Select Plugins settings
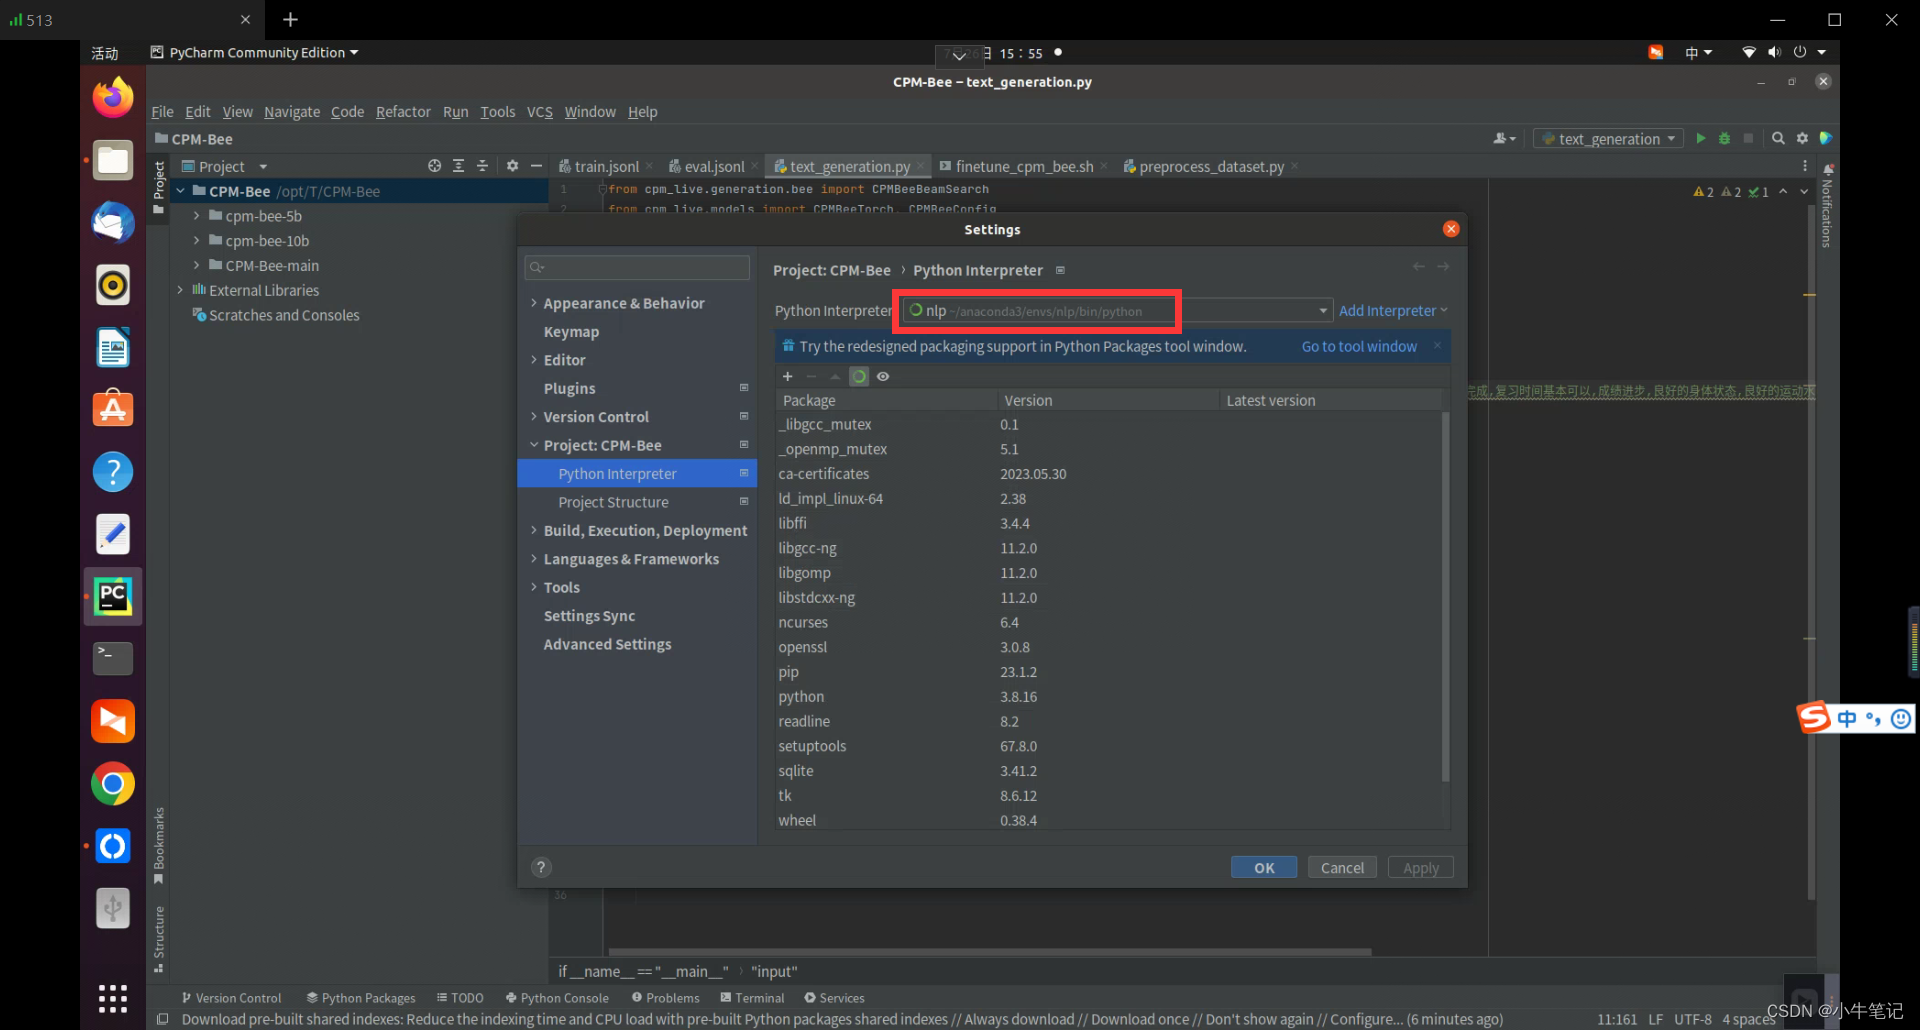 tap(569, 389)
